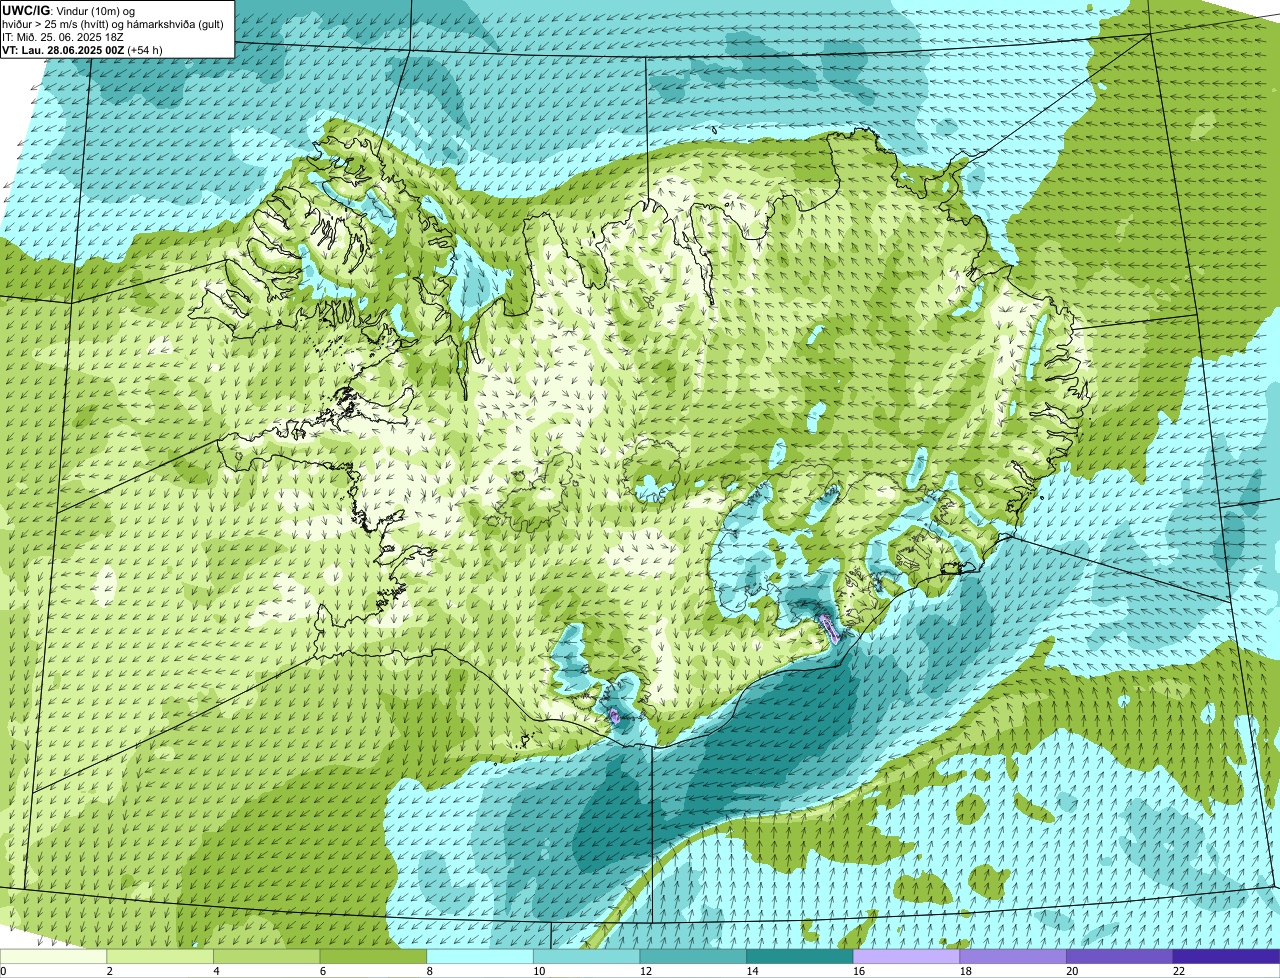
Task: Select the 20–22 violet colorbar swatch
Action: pyautogui.click(x=1120, y=956)
